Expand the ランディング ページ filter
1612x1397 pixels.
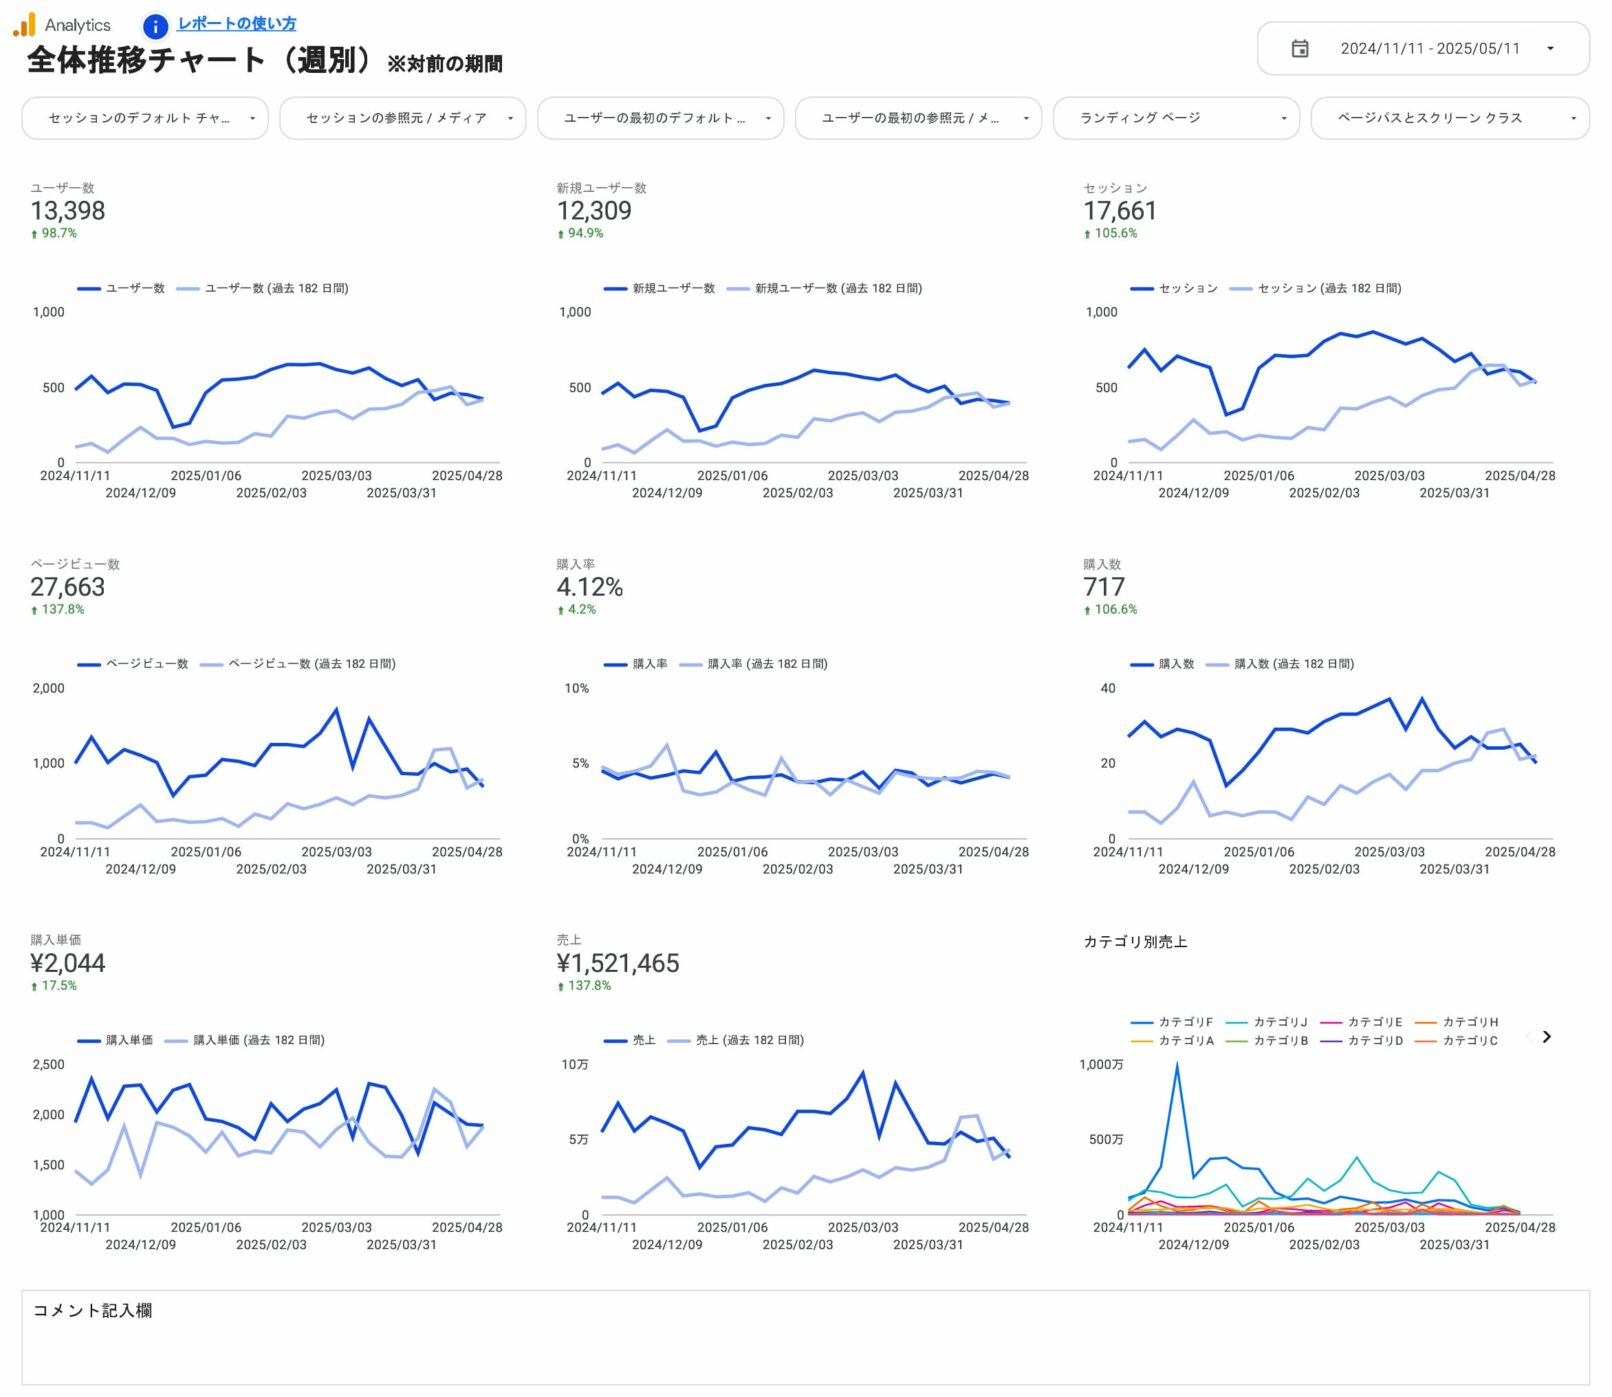coord(1176,118)
